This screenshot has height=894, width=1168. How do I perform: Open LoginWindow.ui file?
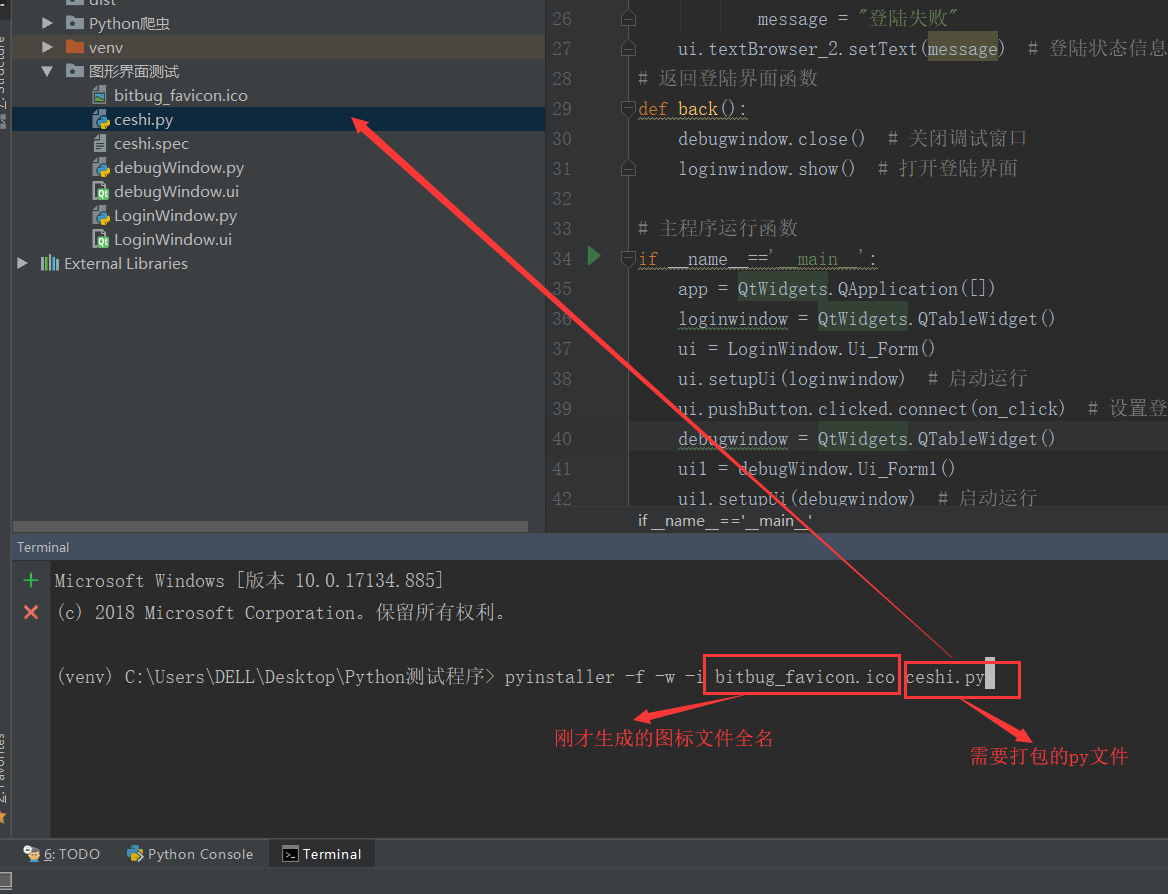173,239
